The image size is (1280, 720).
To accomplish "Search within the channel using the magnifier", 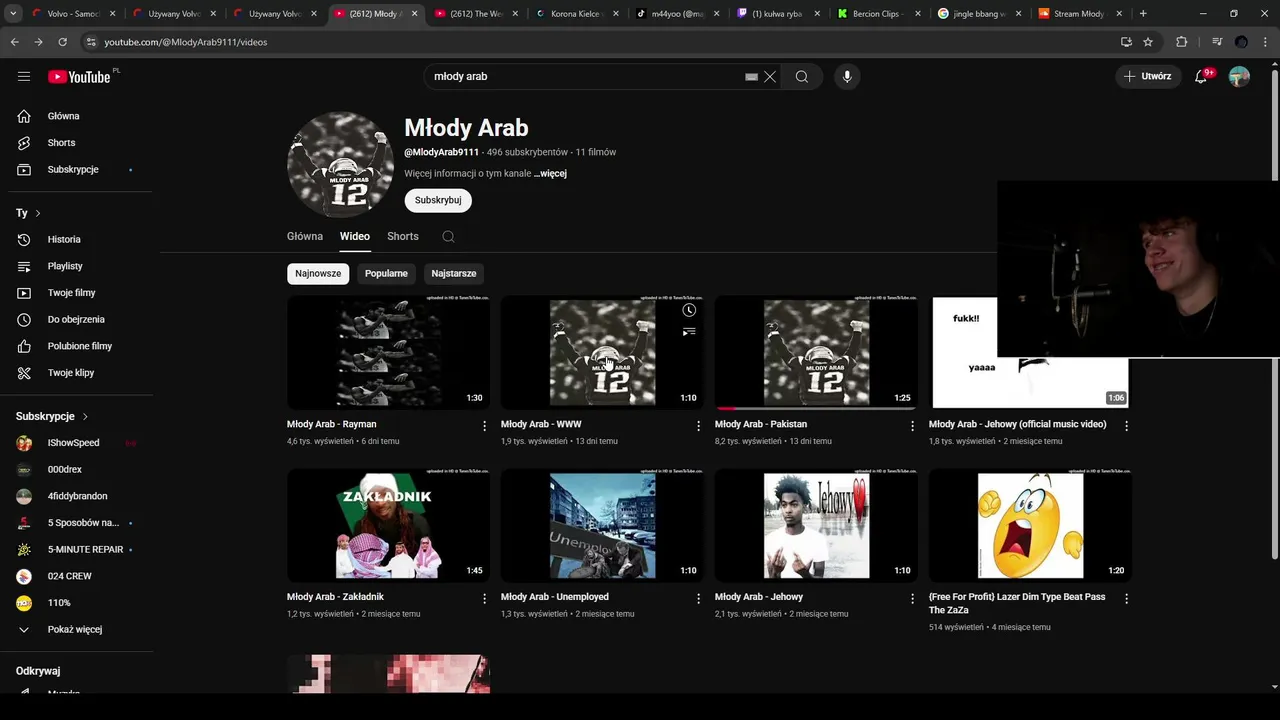I will point(448,237).
